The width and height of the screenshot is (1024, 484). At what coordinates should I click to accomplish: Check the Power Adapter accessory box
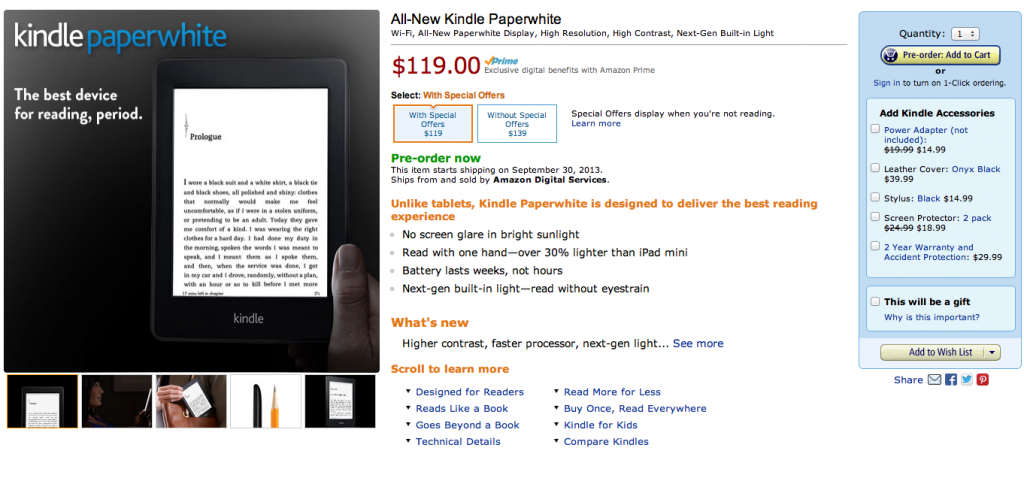[x=876, y=129]
